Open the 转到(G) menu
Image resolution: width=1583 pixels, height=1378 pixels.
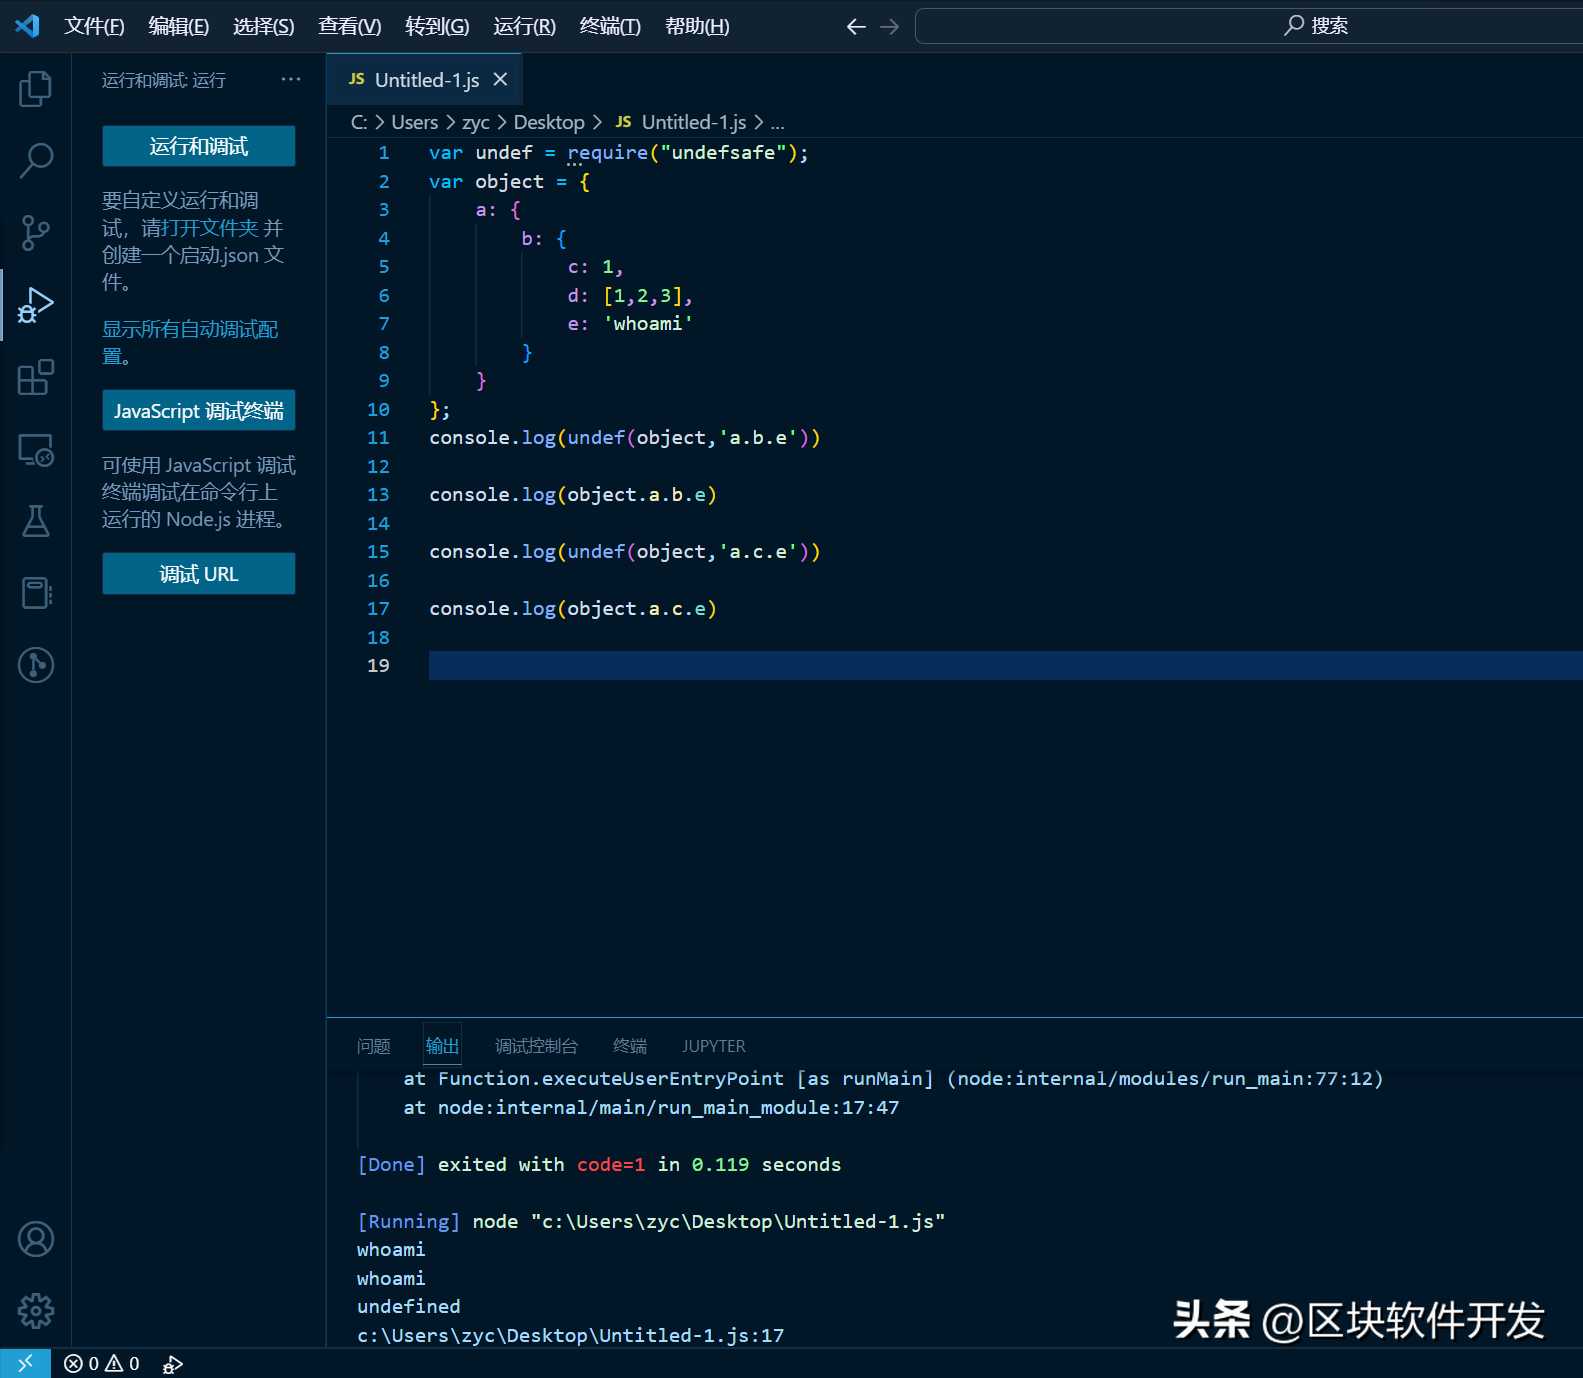tap(437, 27)
